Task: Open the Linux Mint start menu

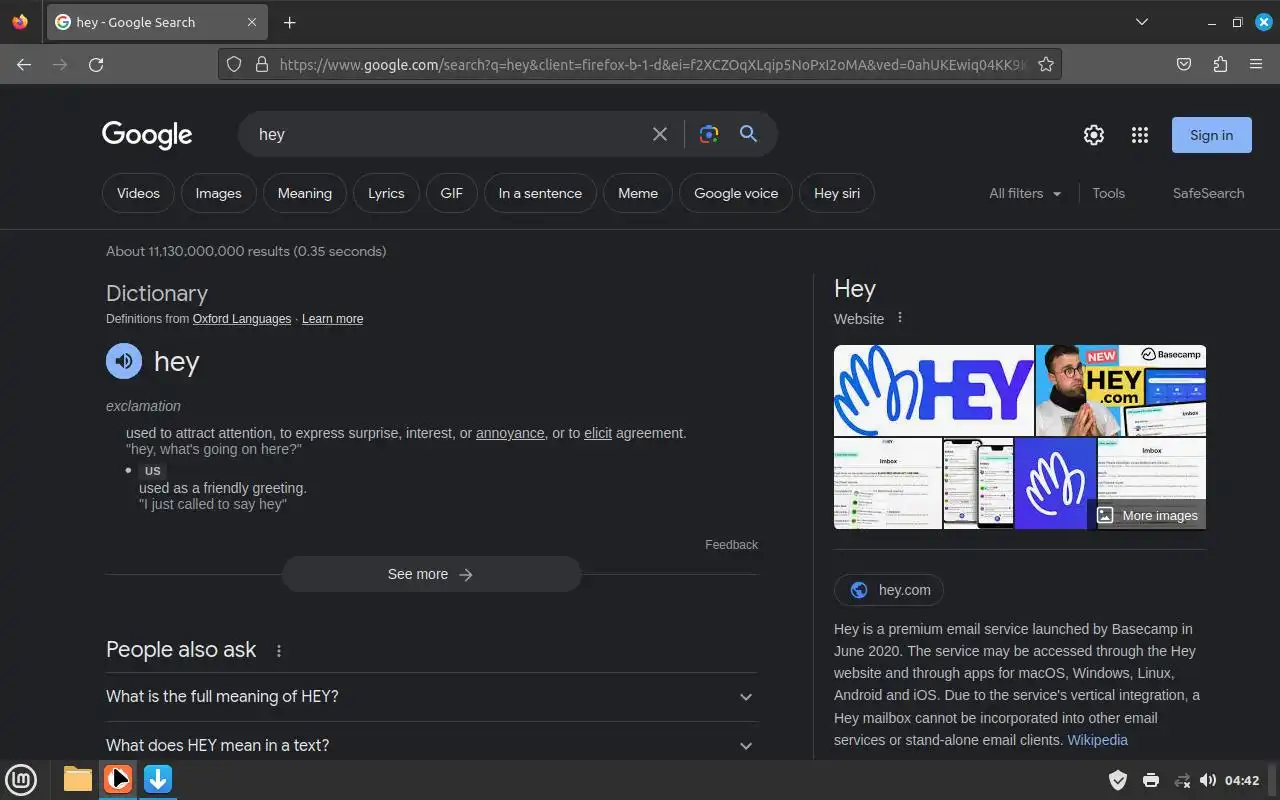Action: point(21,779)
